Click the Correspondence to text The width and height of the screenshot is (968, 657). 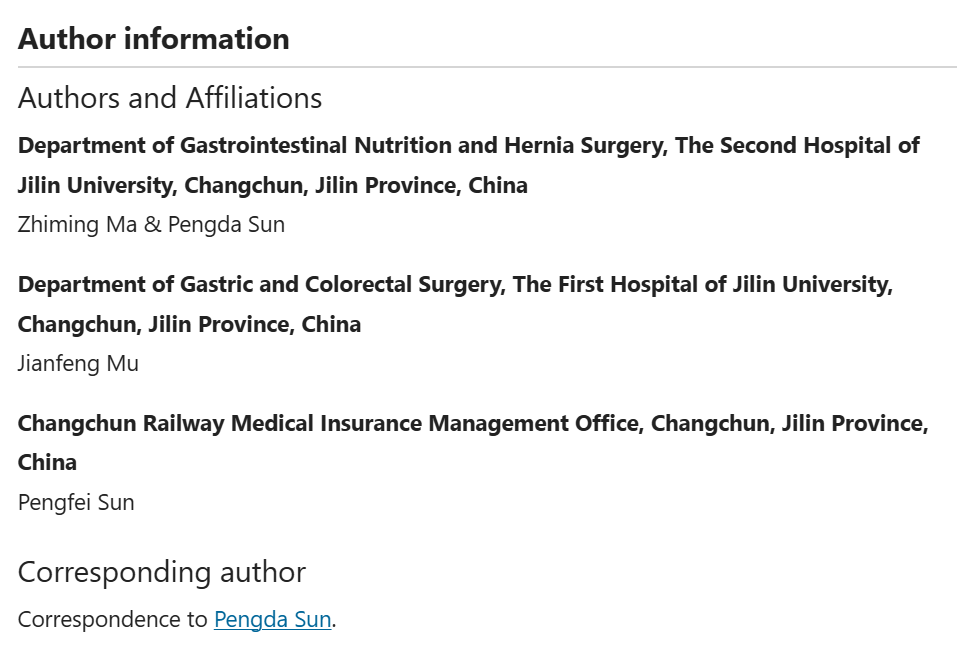click(112, 619)
